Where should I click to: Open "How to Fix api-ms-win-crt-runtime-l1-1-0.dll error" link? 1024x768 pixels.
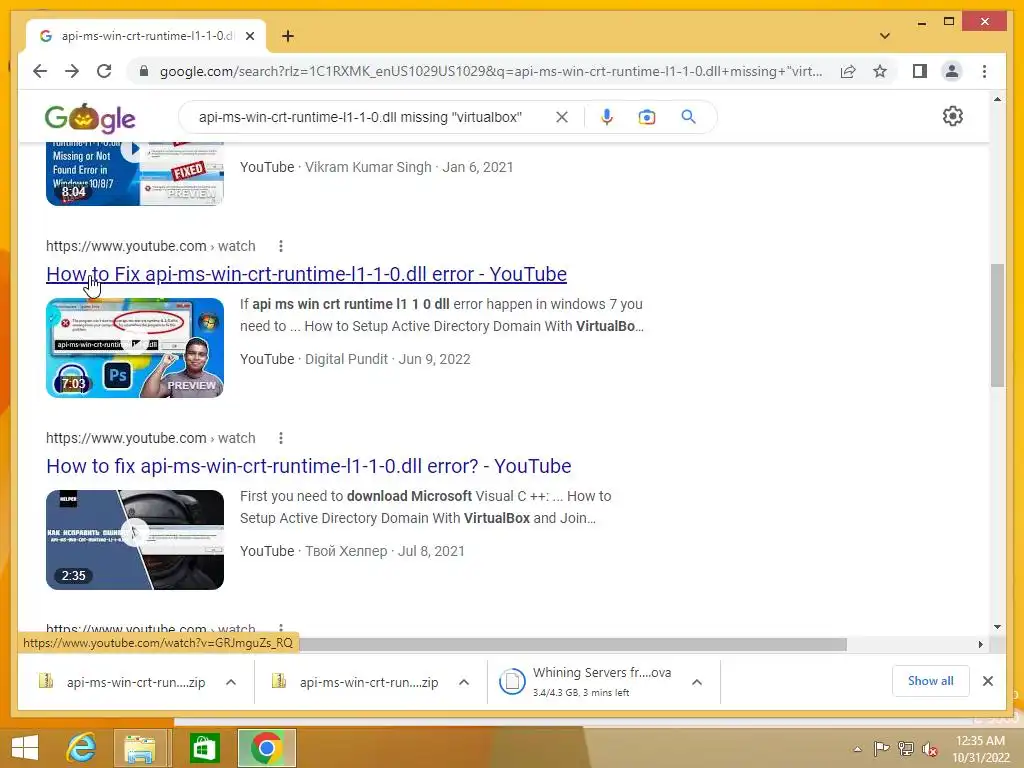pyautogui.click(x=306, y=274)
